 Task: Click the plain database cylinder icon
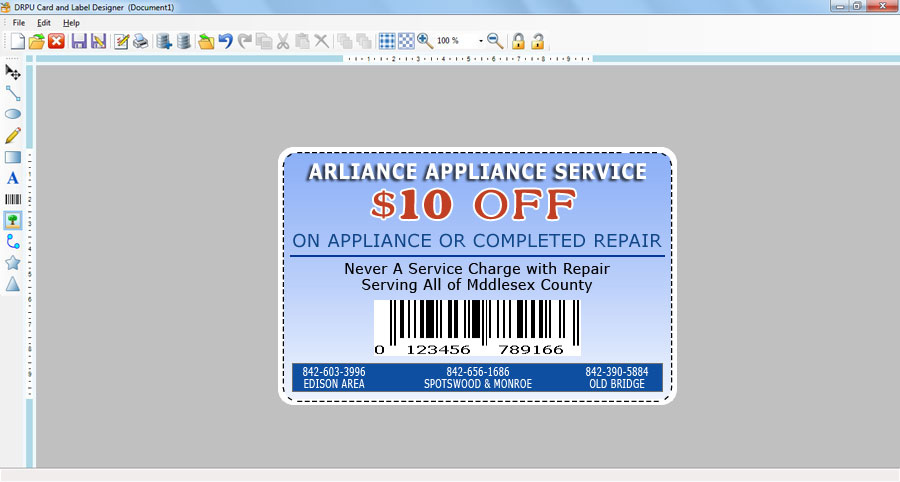pos(184,41)
